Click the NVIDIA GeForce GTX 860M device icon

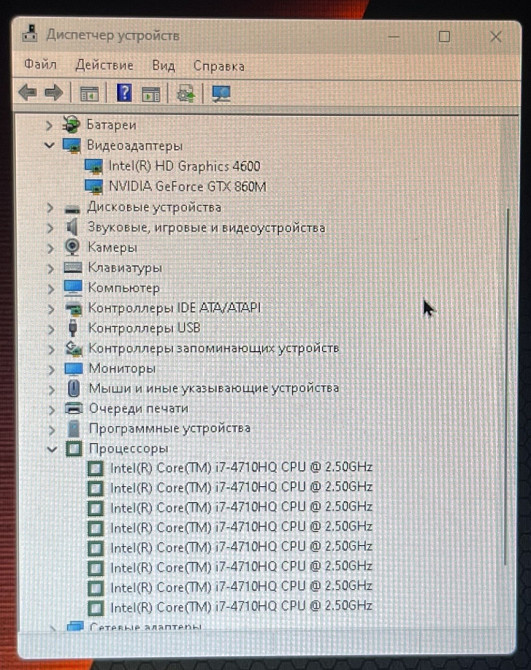94,187
